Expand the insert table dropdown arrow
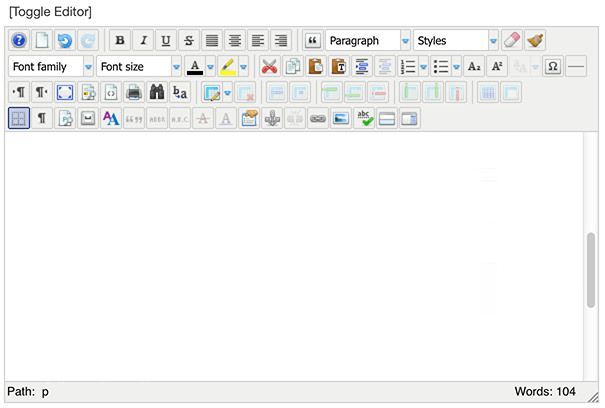The width and height of the screenshot is (605, 408). point(228,92)
